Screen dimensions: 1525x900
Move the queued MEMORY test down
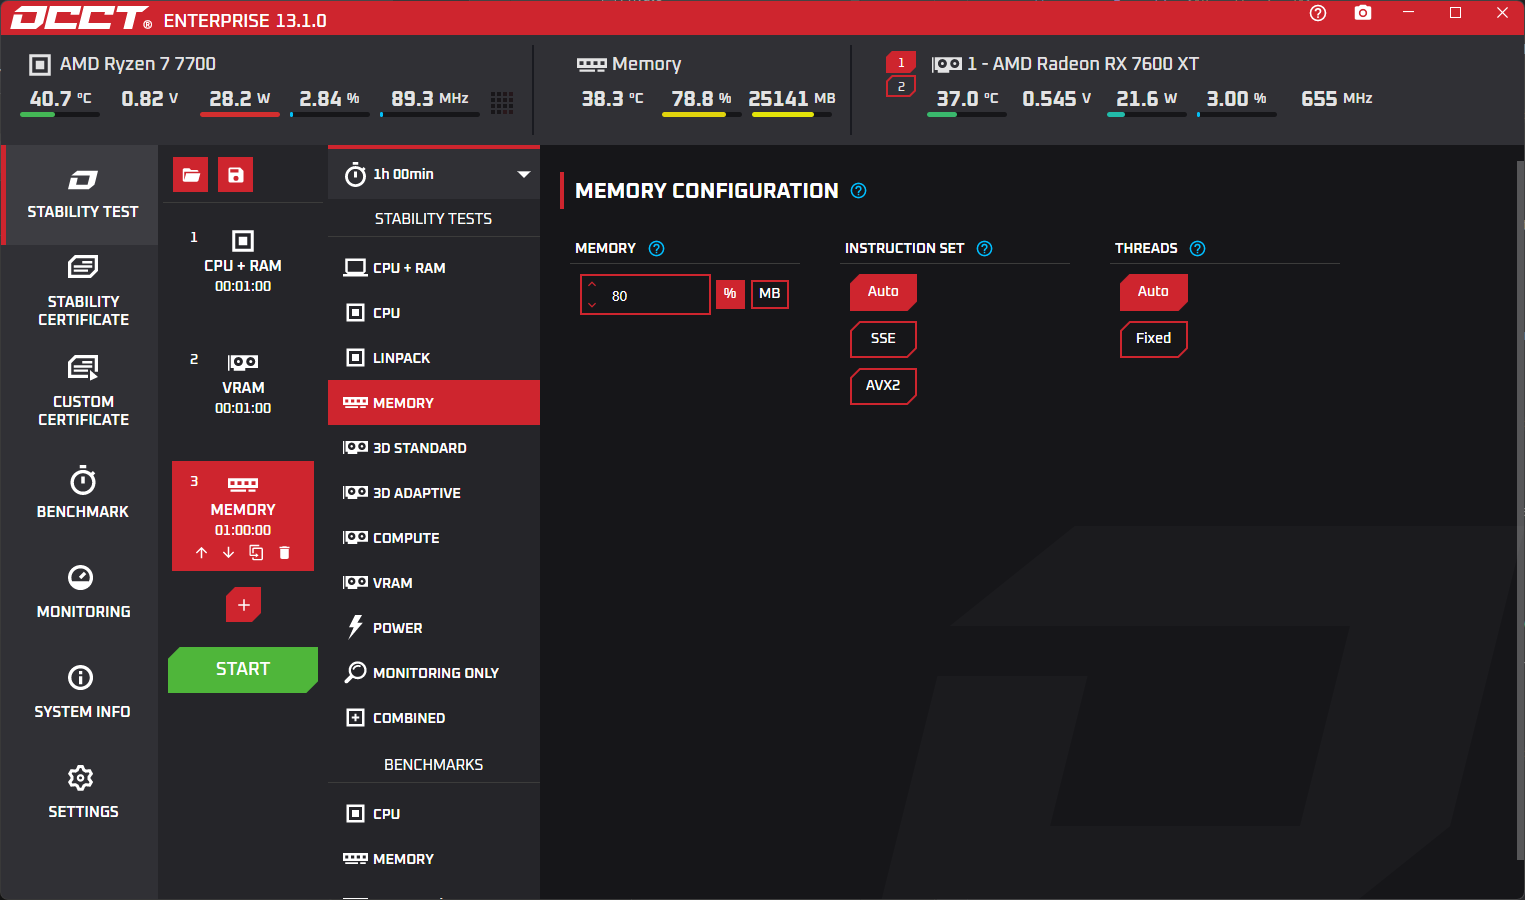[x=229, y=553]
